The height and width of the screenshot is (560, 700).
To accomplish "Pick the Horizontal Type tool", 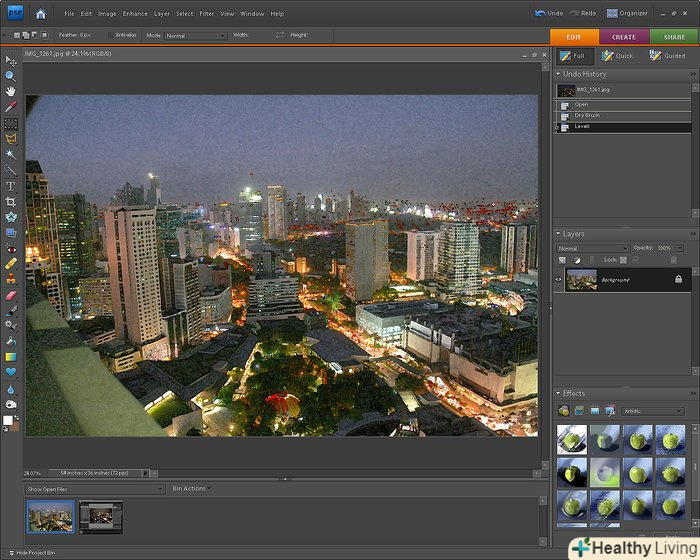I will click(x=11, y=186).
